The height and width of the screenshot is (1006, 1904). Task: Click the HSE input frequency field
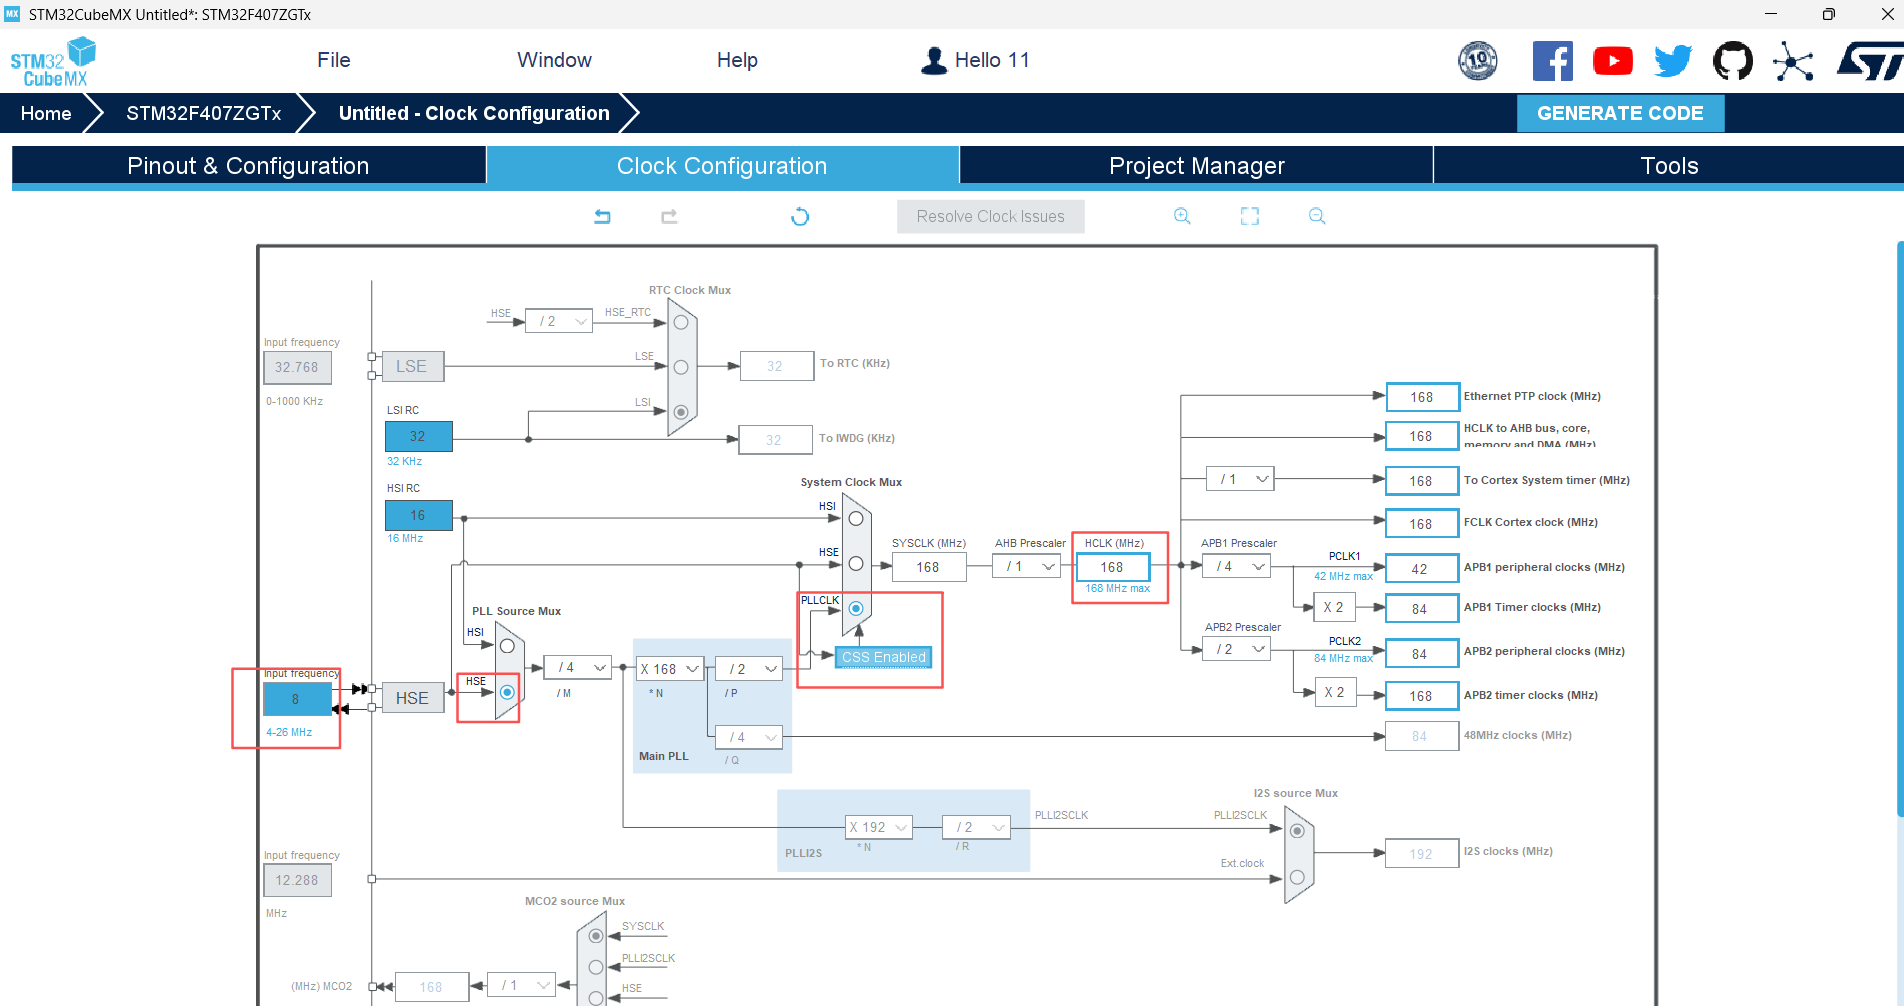click(296, 699)
